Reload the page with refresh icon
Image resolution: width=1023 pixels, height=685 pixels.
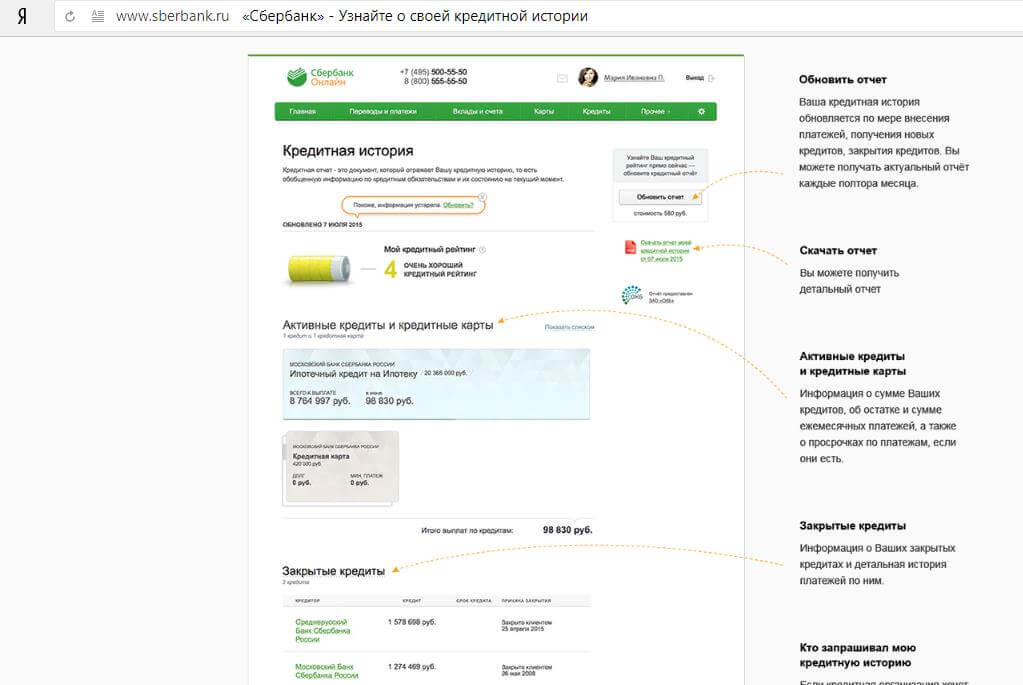[x=70, y=16]
